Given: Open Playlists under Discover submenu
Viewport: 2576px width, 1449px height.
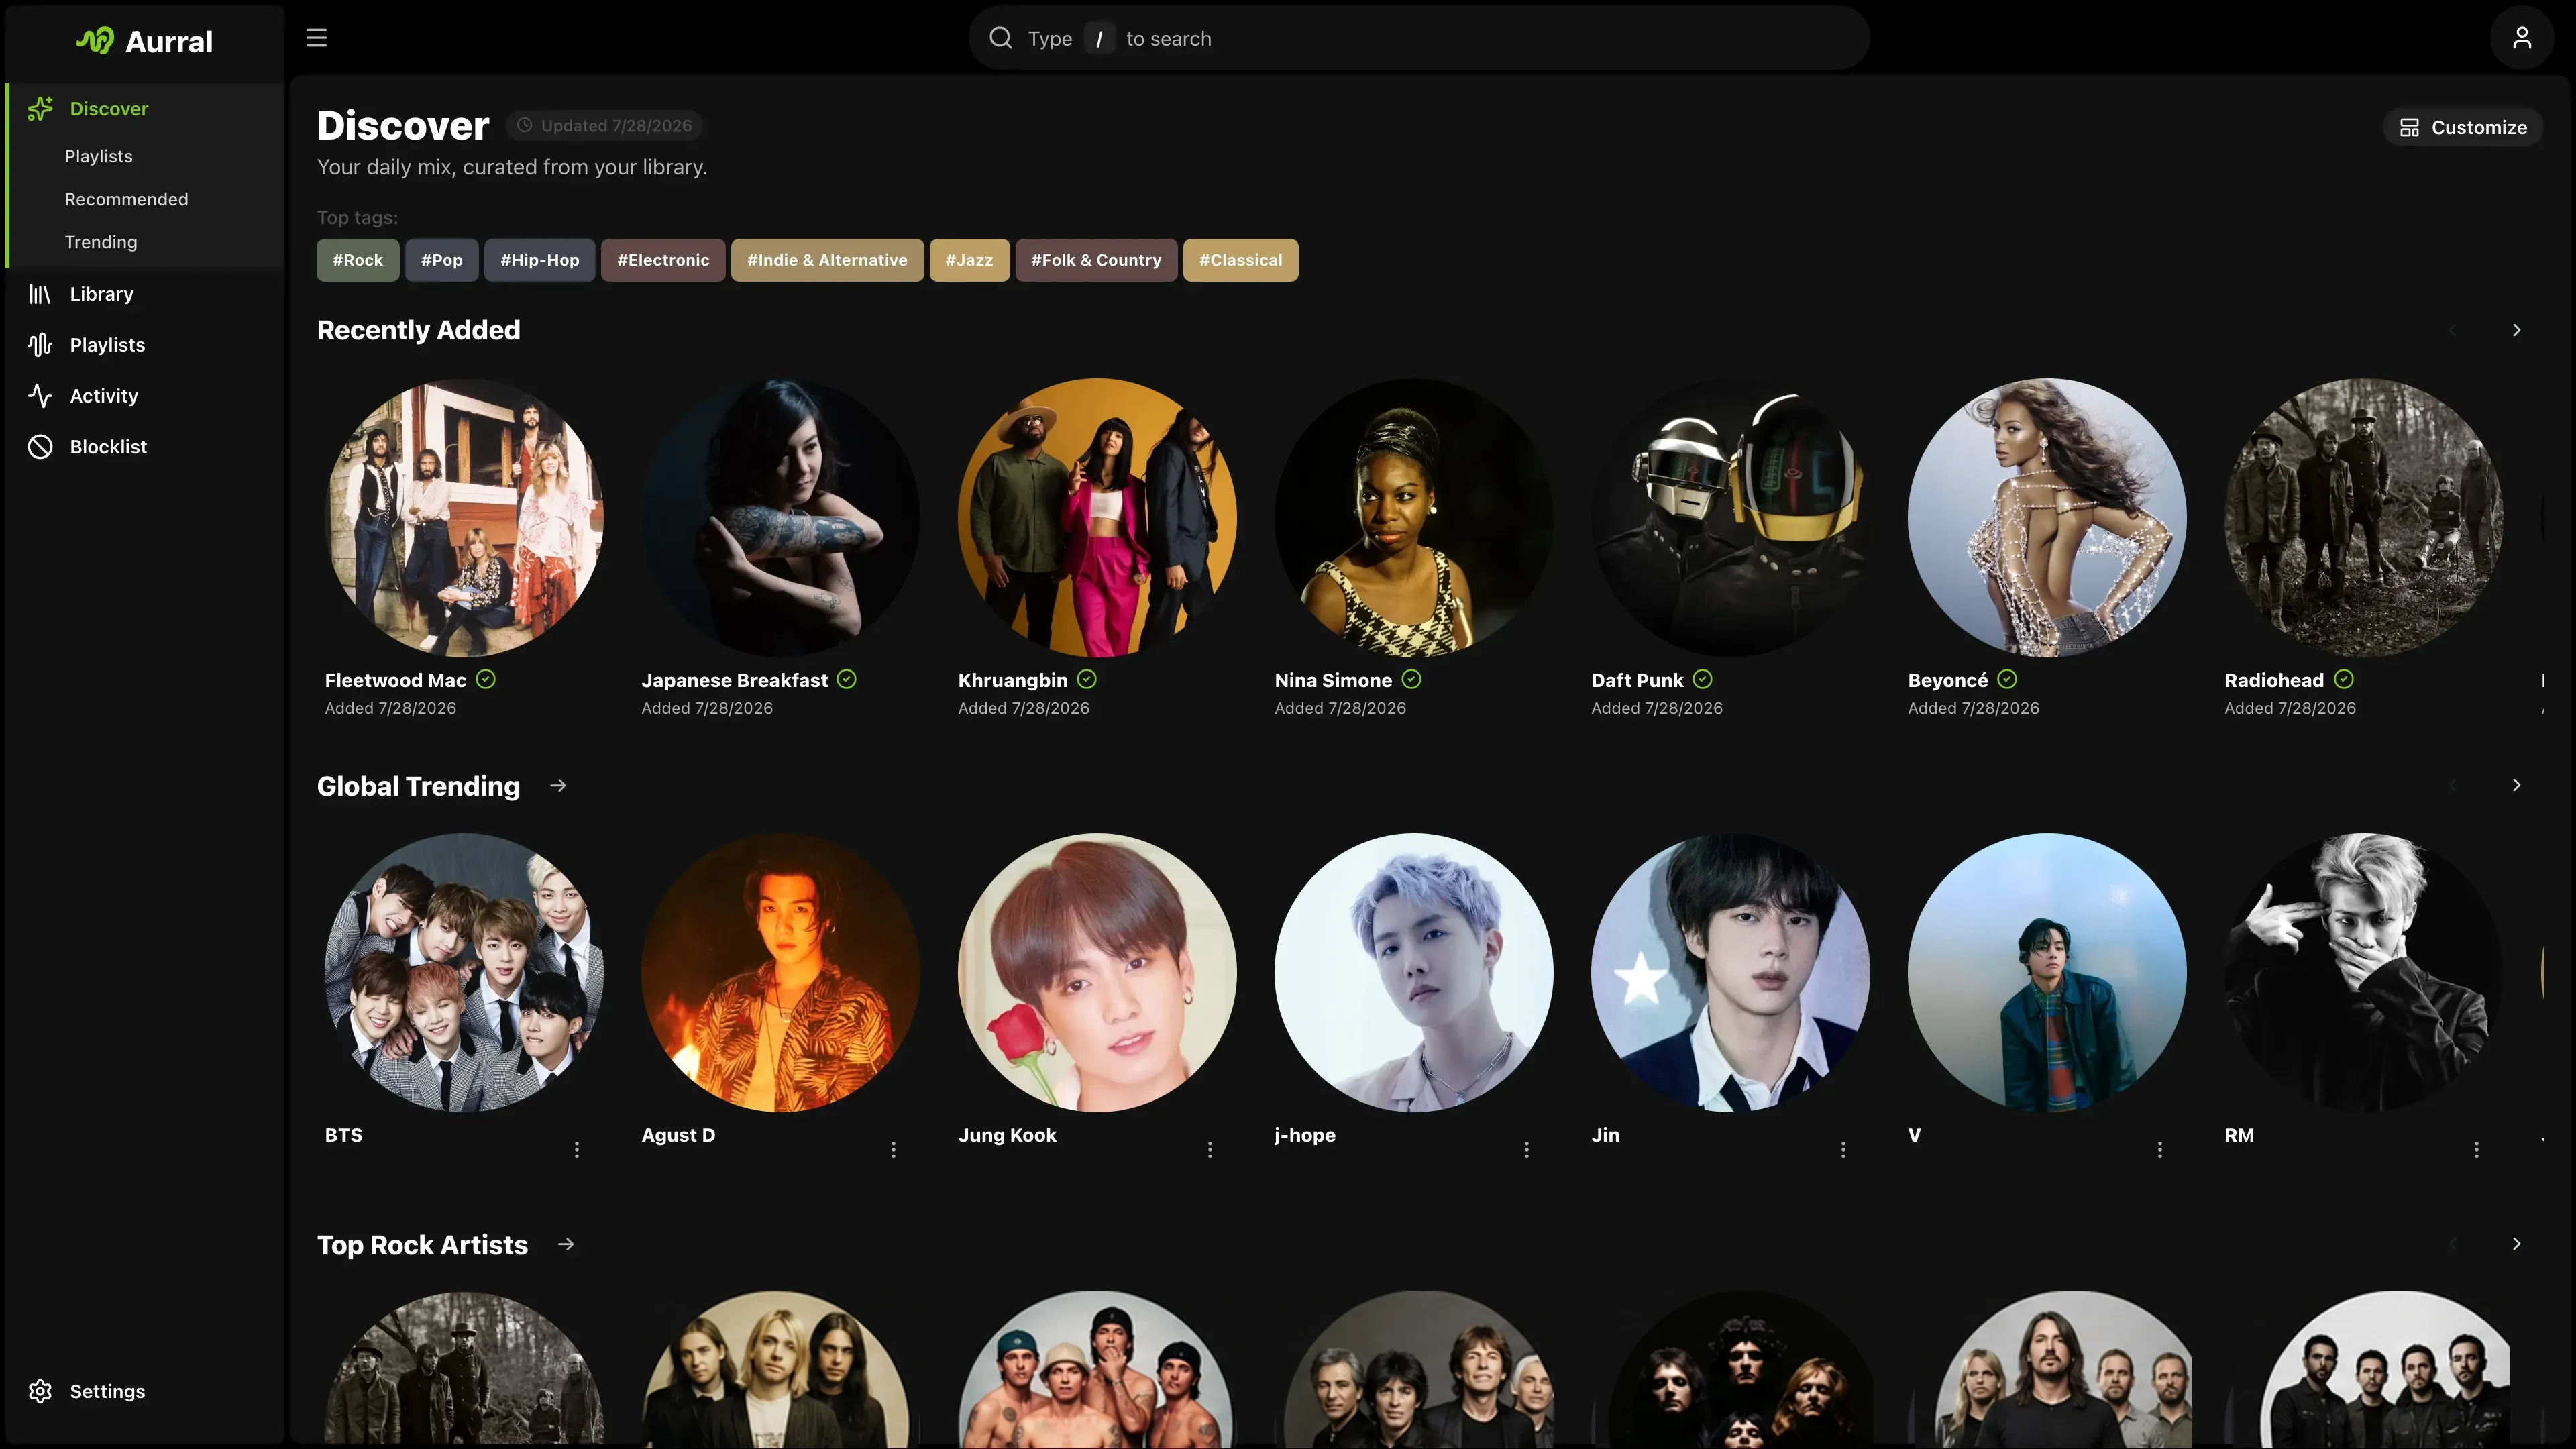Looking at the screenshot, I should click(98, 156).
